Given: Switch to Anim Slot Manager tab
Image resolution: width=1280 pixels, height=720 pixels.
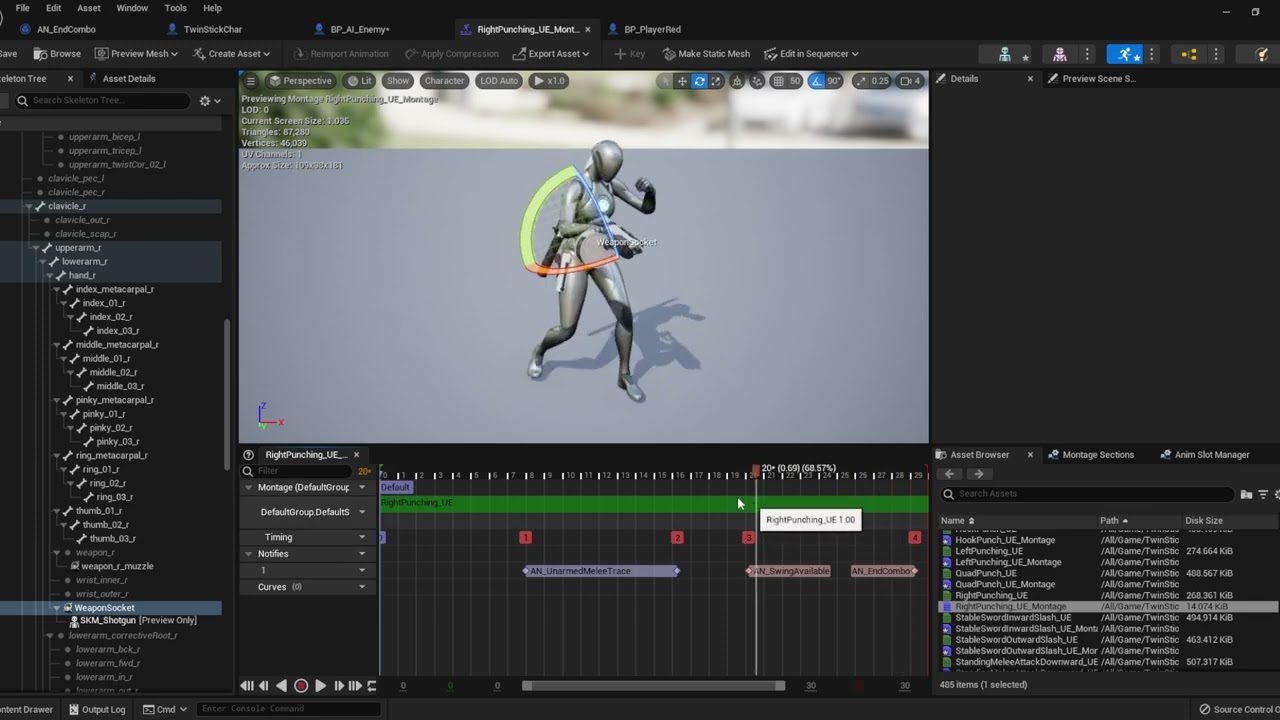Looking at the screenshot, I should click(x=1212, y=455).
